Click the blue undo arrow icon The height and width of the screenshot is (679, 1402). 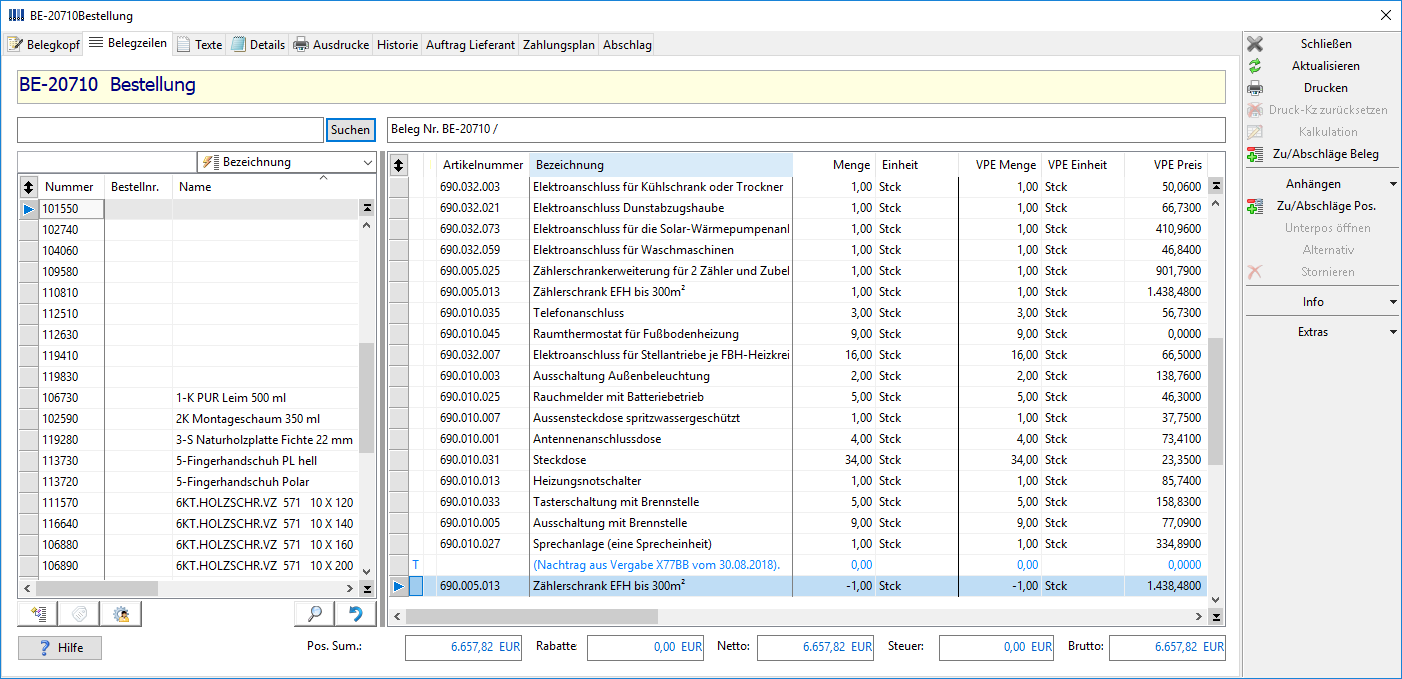[x=356, y=614]
